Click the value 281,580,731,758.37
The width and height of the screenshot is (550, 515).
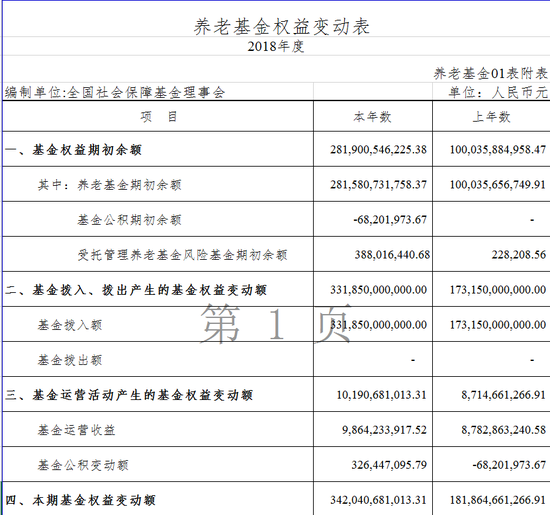coord(378,185)
